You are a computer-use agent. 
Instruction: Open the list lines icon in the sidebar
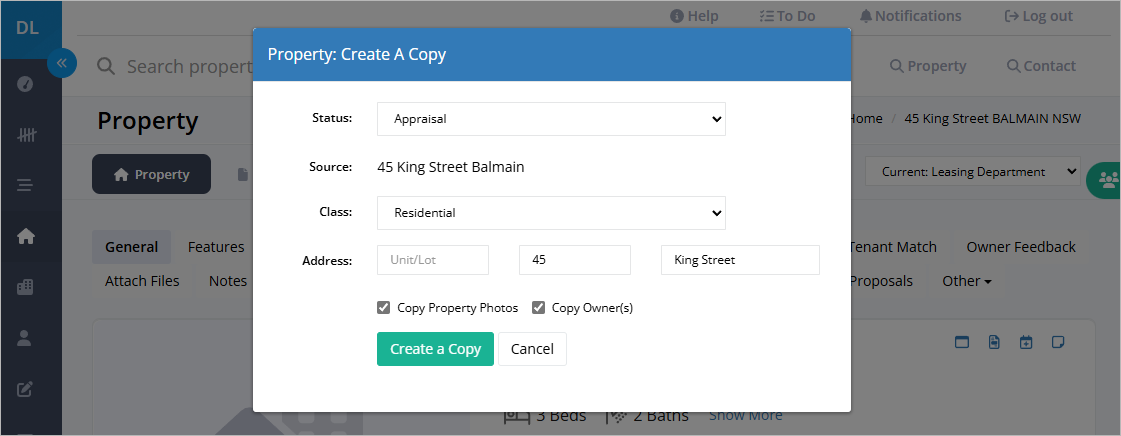pyautogui.click(x=25, y=185)
